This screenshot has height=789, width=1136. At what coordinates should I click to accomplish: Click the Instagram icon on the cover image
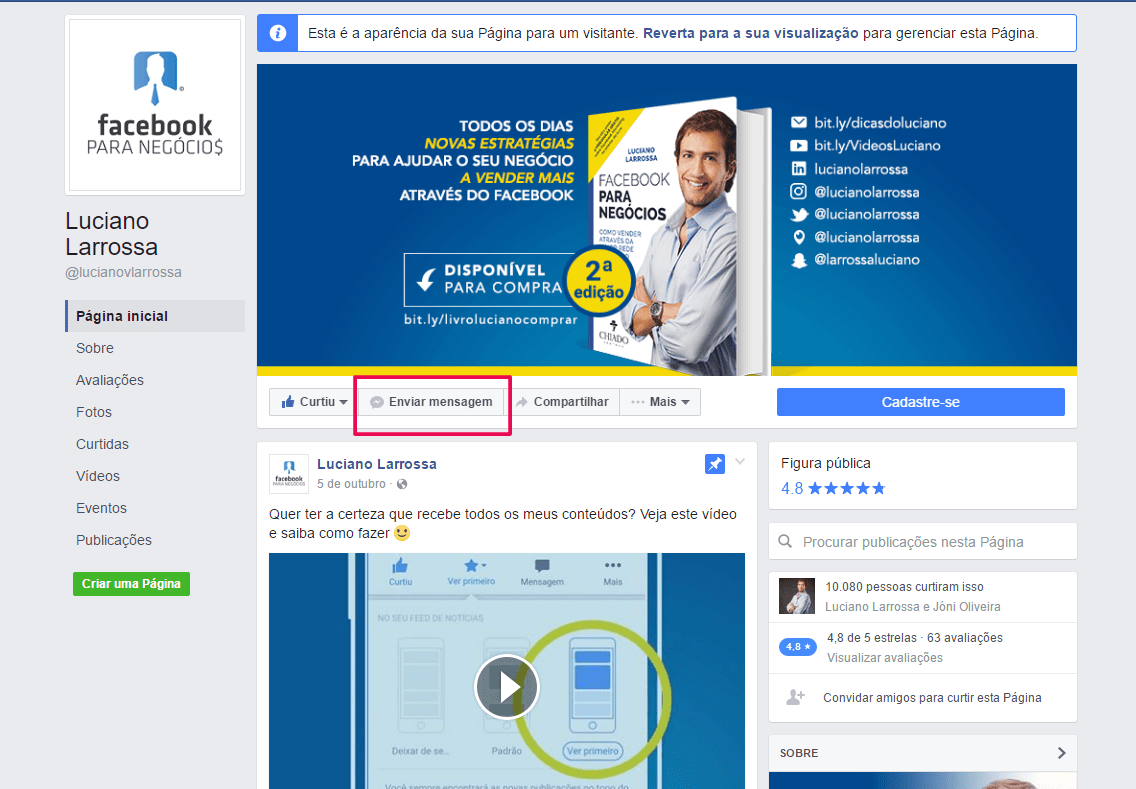(x=798, y=191)
